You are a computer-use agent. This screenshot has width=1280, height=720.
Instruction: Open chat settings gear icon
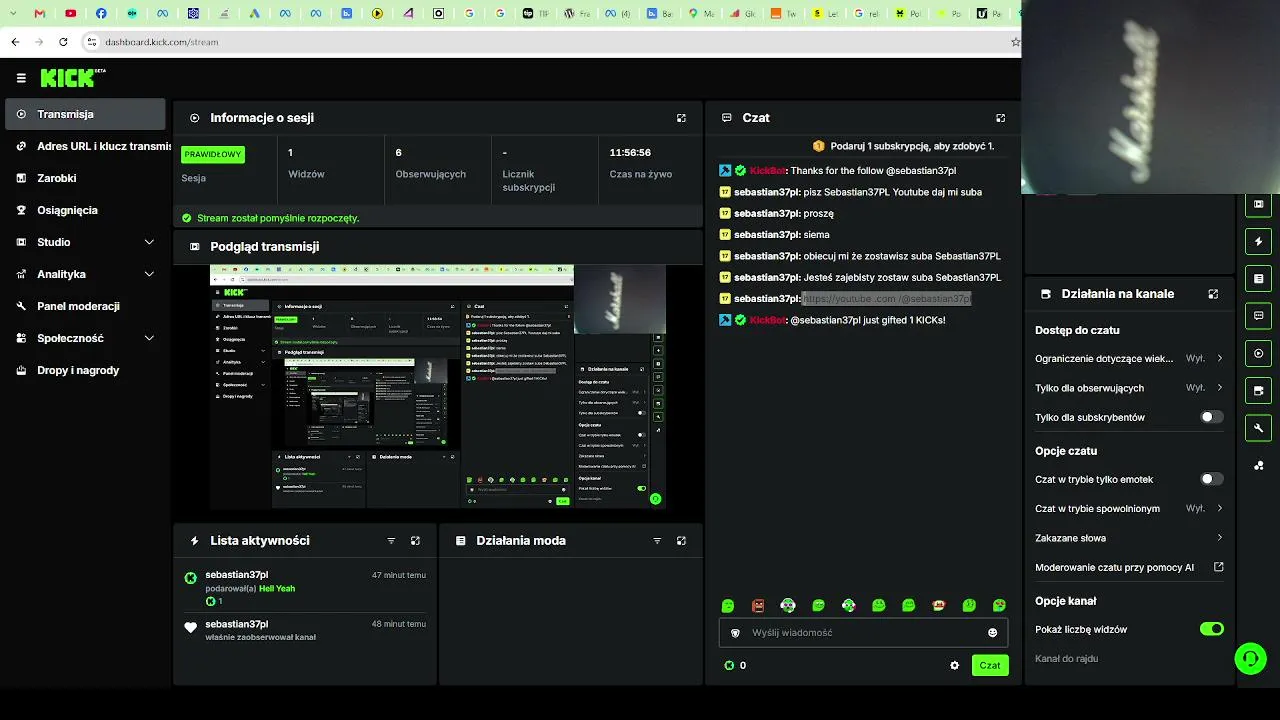coord(954,666)
